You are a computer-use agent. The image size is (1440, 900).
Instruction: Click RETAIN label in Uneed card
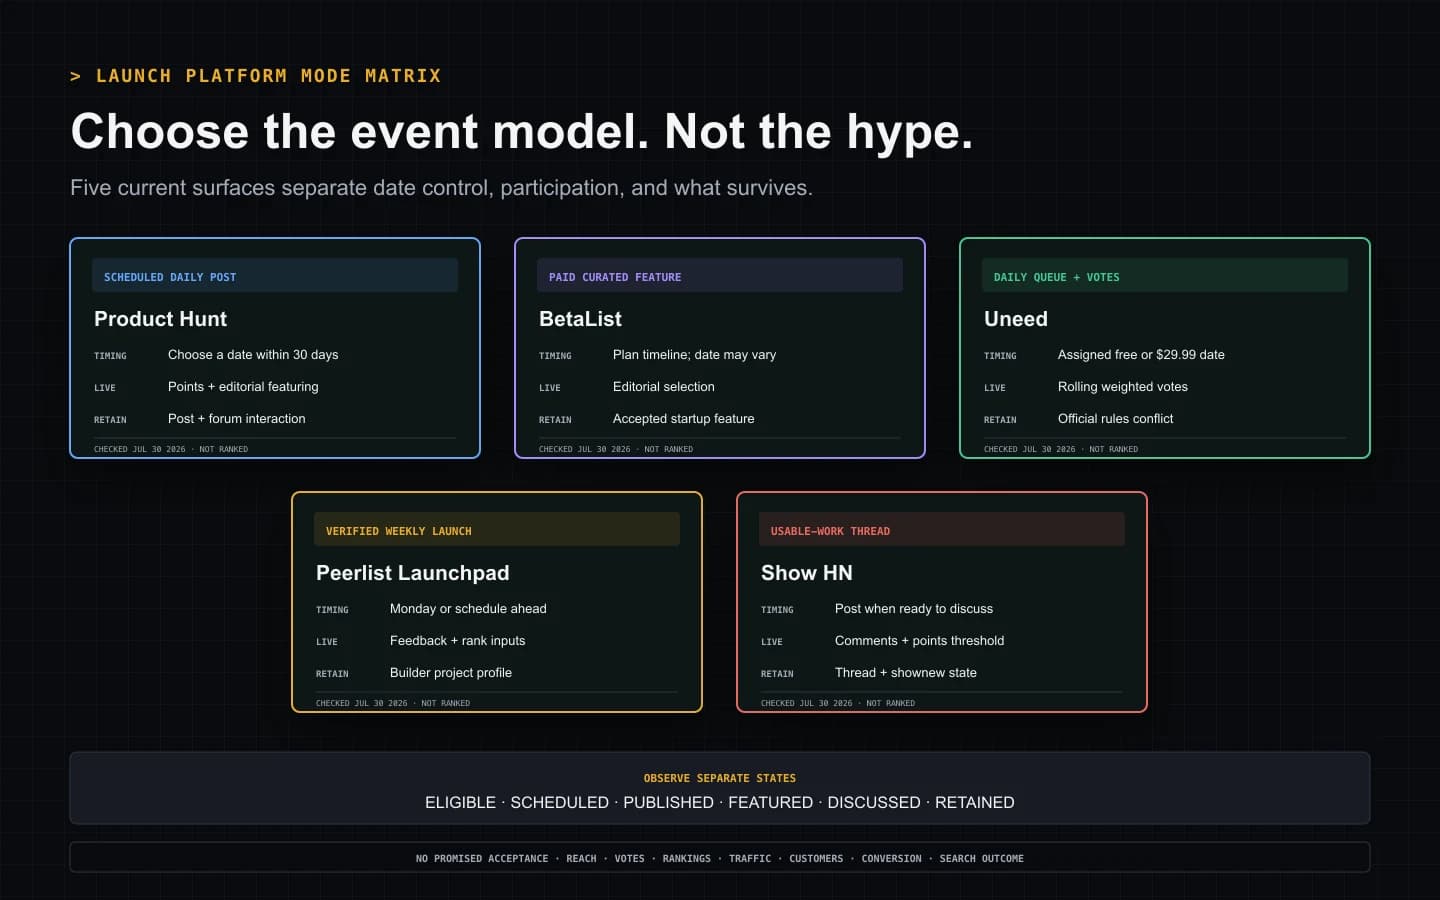coord(1000,420)
